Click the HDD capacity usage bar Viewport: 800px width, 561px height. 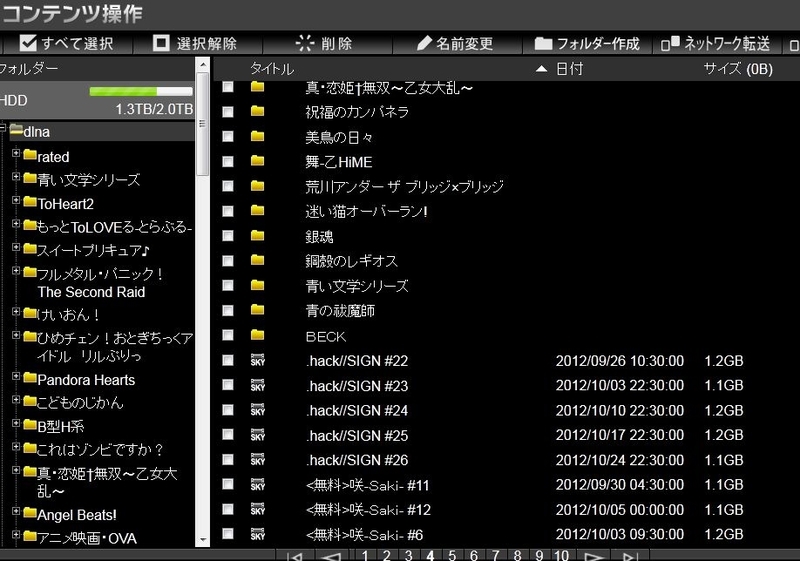pos(141,91)
